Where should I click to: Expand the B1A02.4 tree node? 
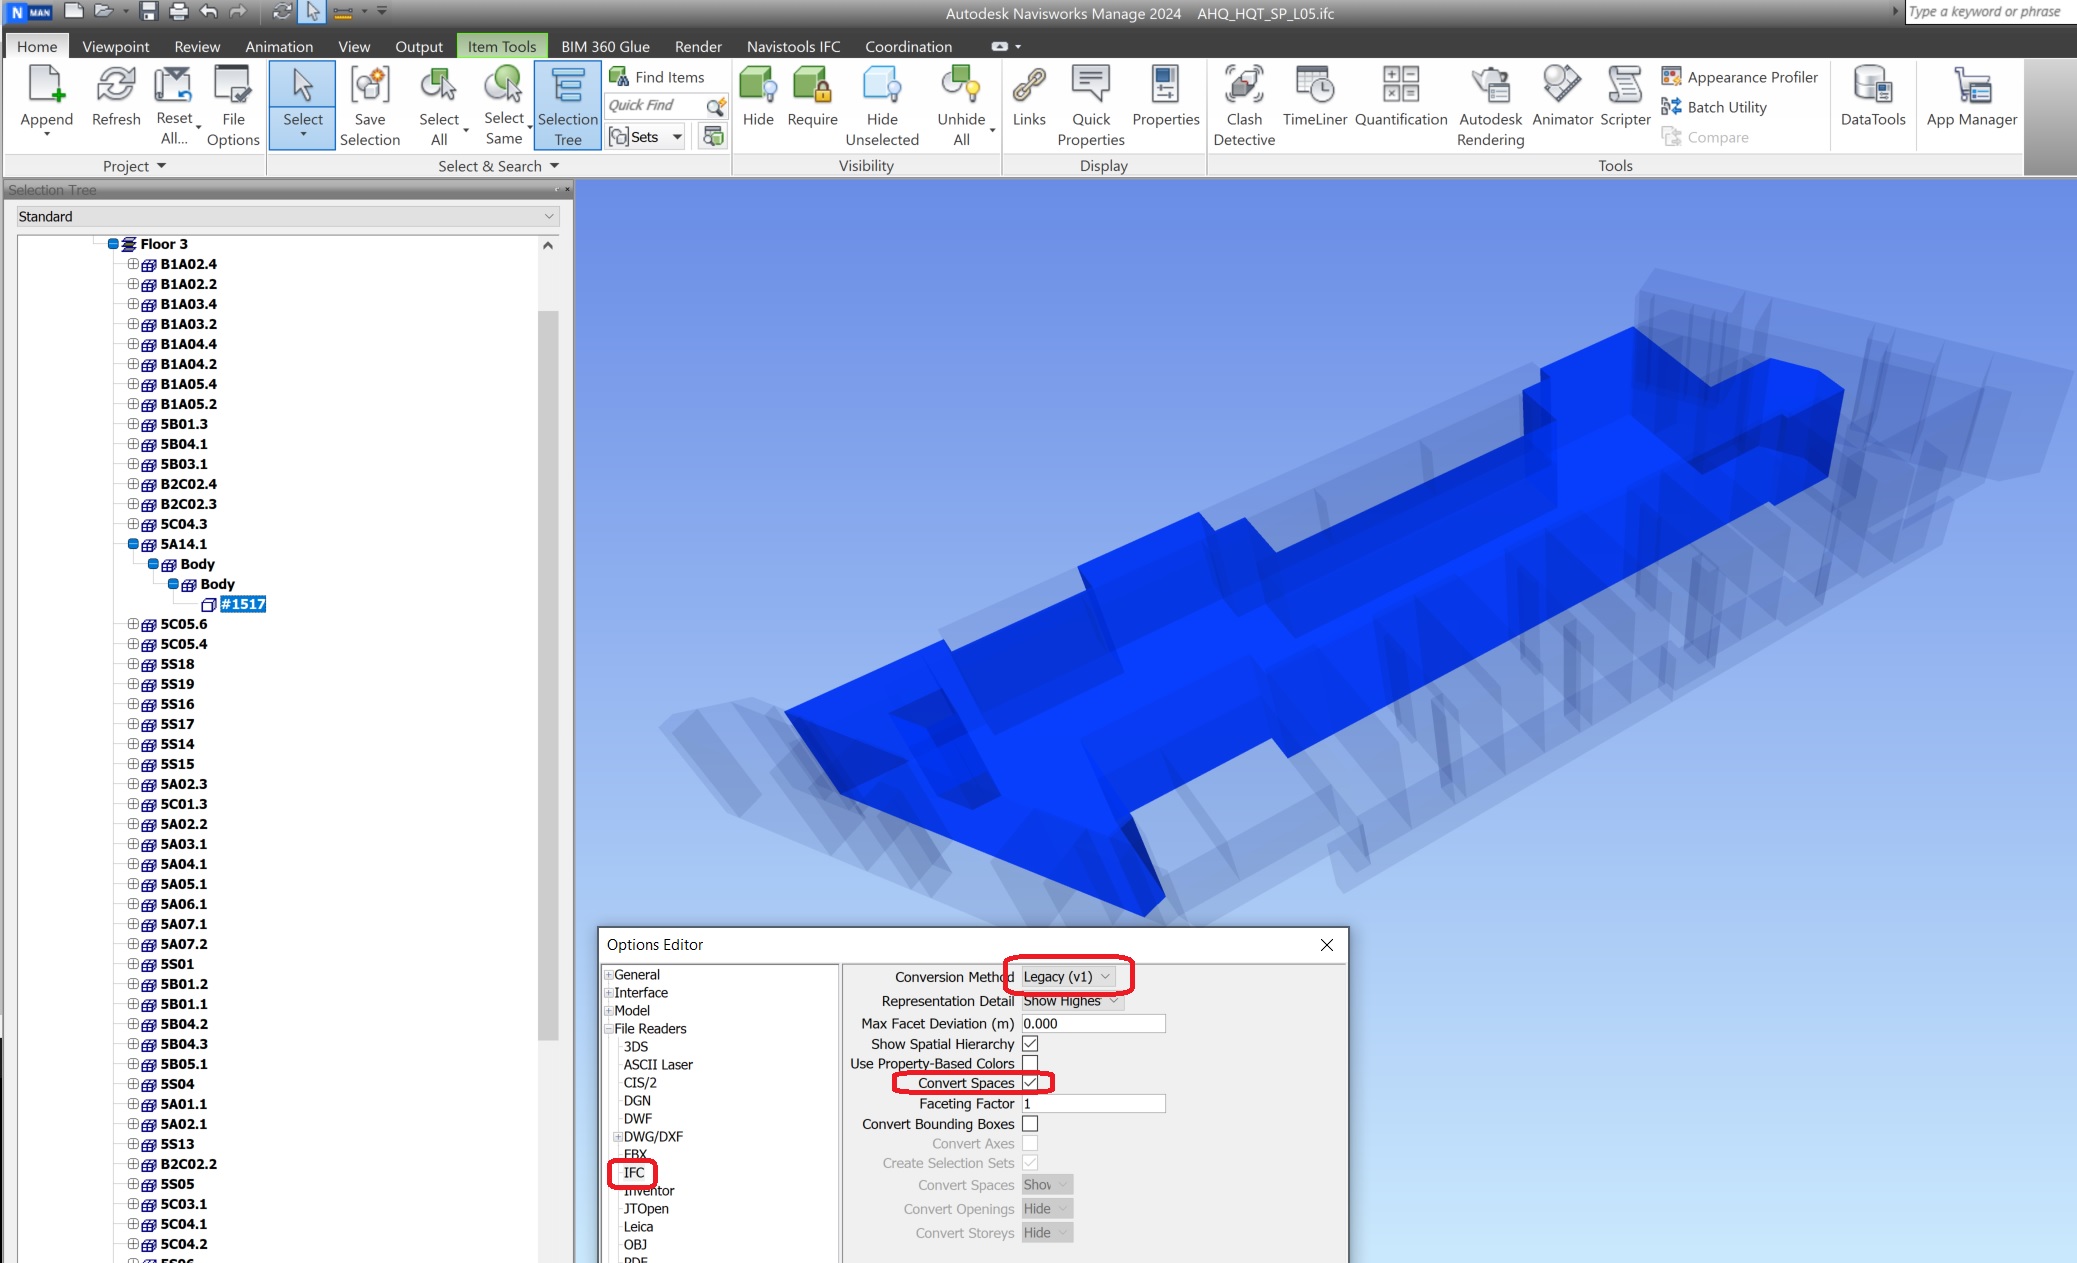[133, 264]
